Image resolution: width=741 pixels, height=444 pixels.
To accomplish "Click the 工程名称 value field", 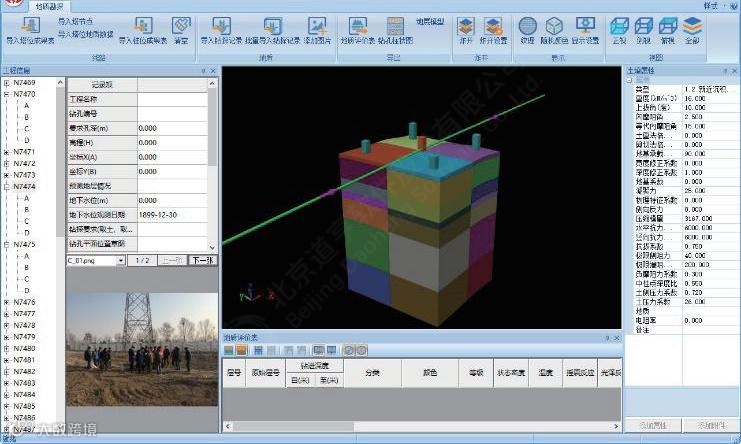I will [x=172, y=99].
